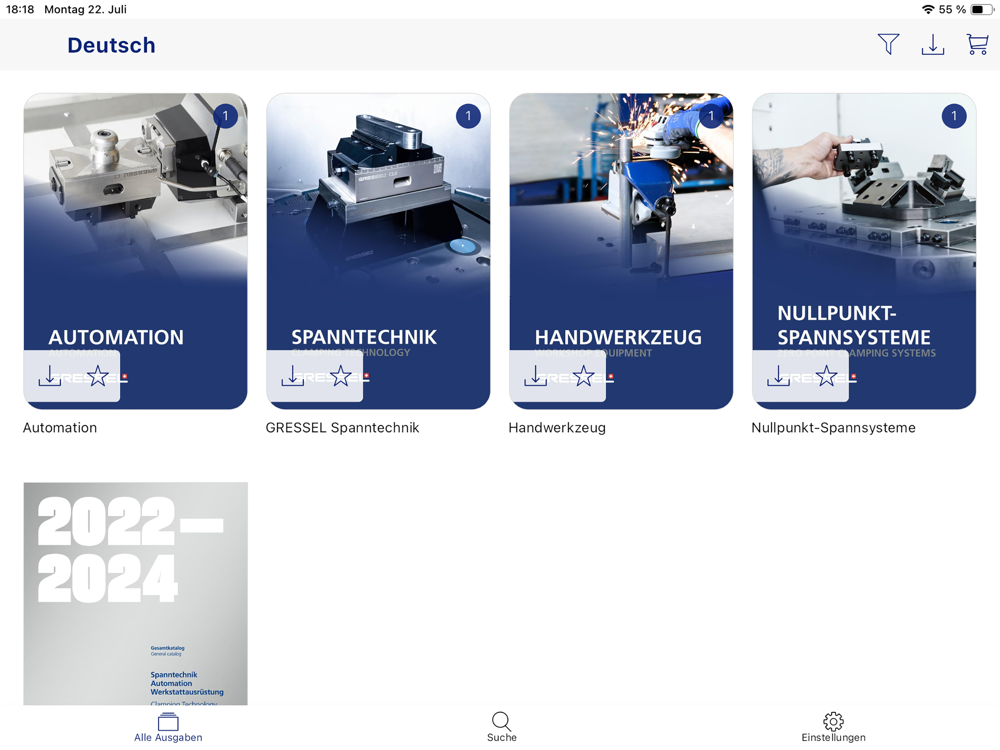Tap the date Montag 22. Juli
This screenshot has height=750, width=1000.
point(85,9)
